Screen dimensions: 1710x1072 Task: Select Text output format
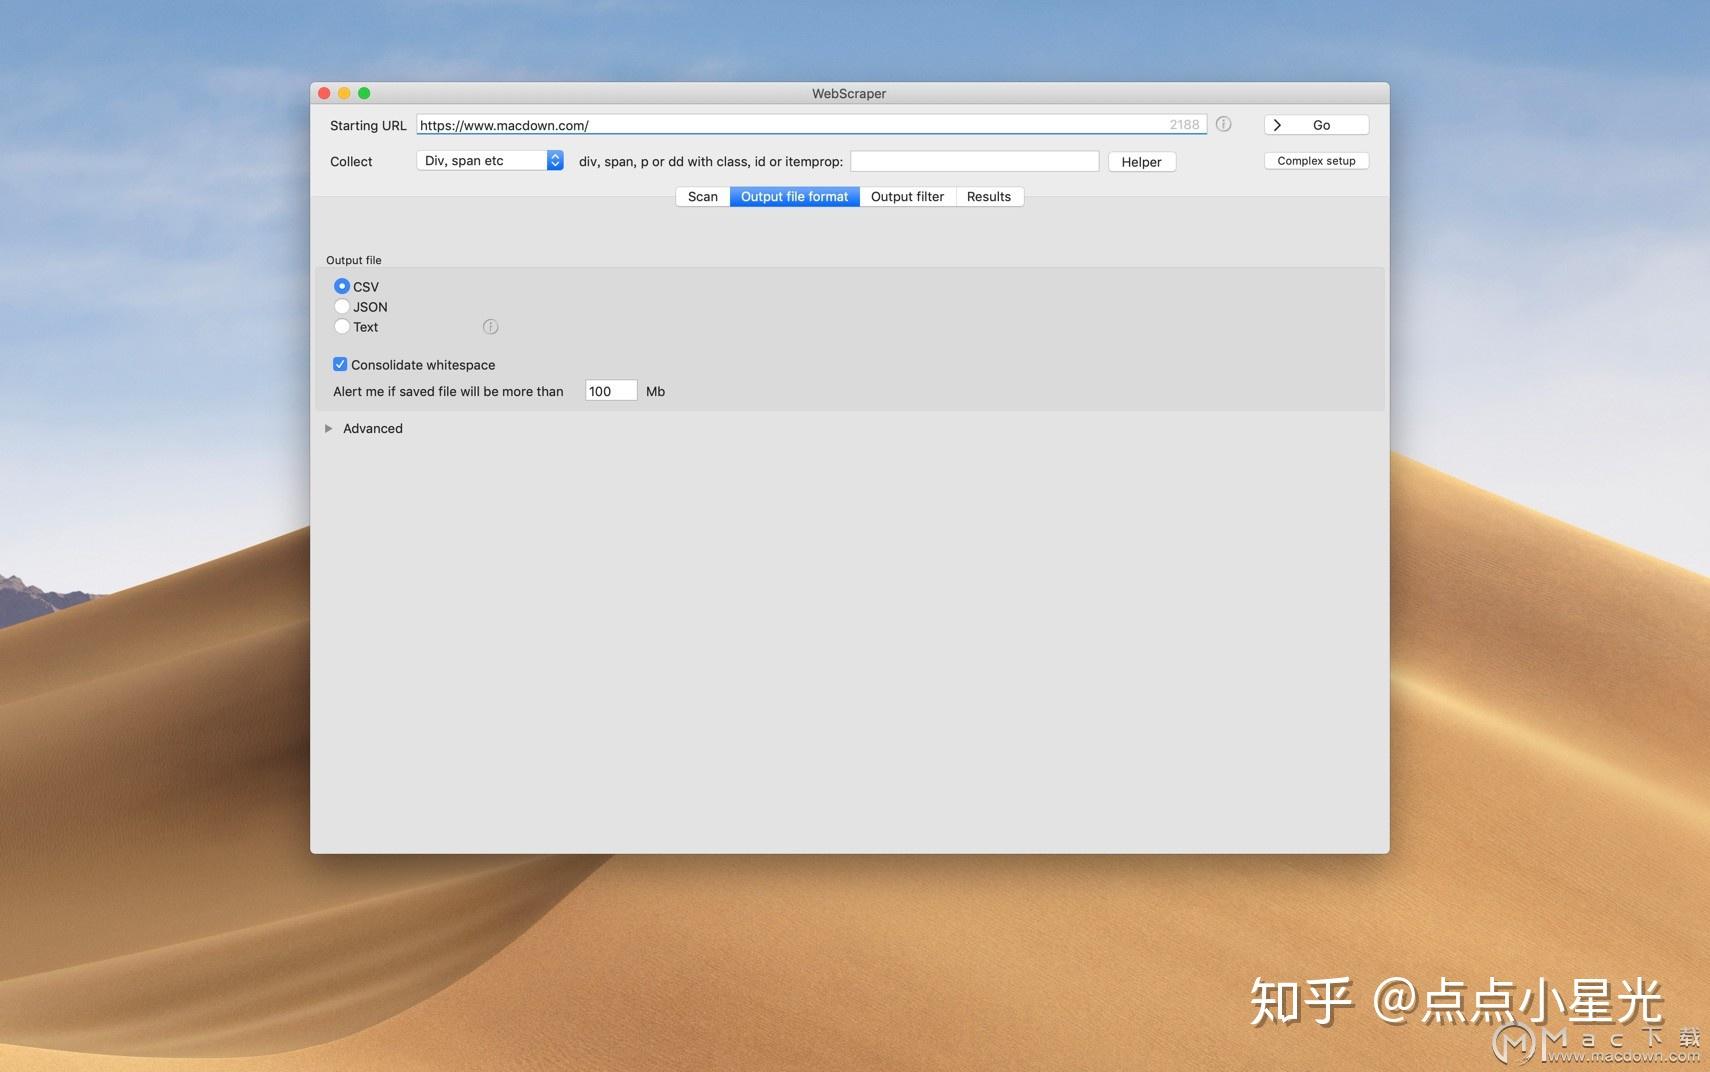(342, 327)
